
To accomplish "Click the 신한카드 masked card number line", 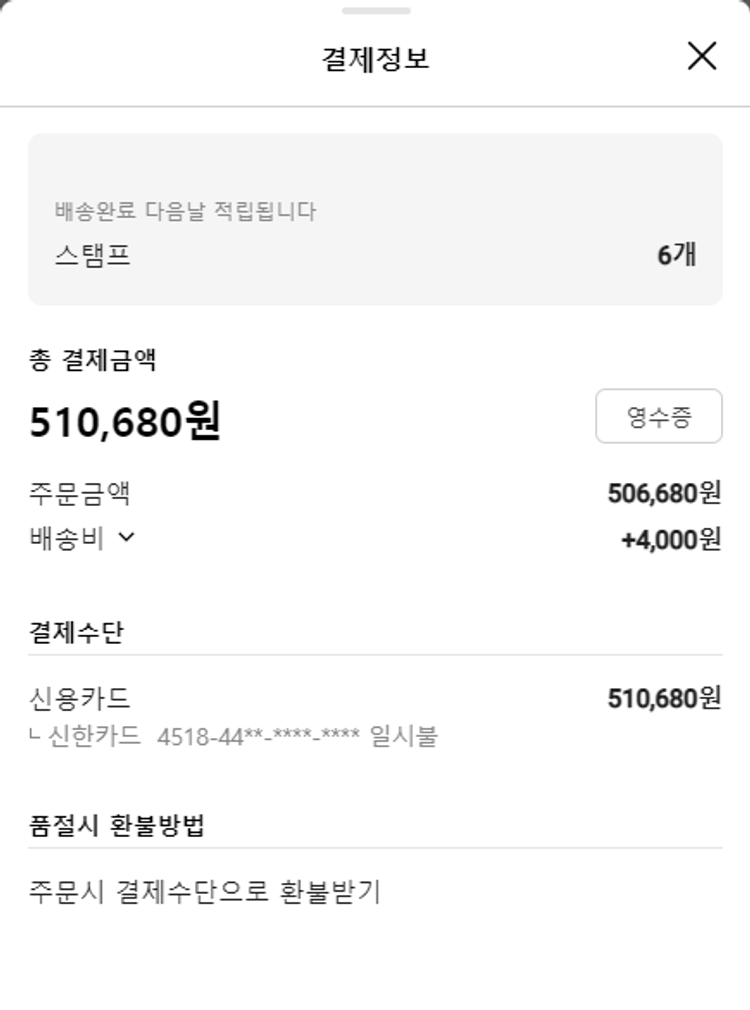I will pyautogui.click(x=235, y=738).
